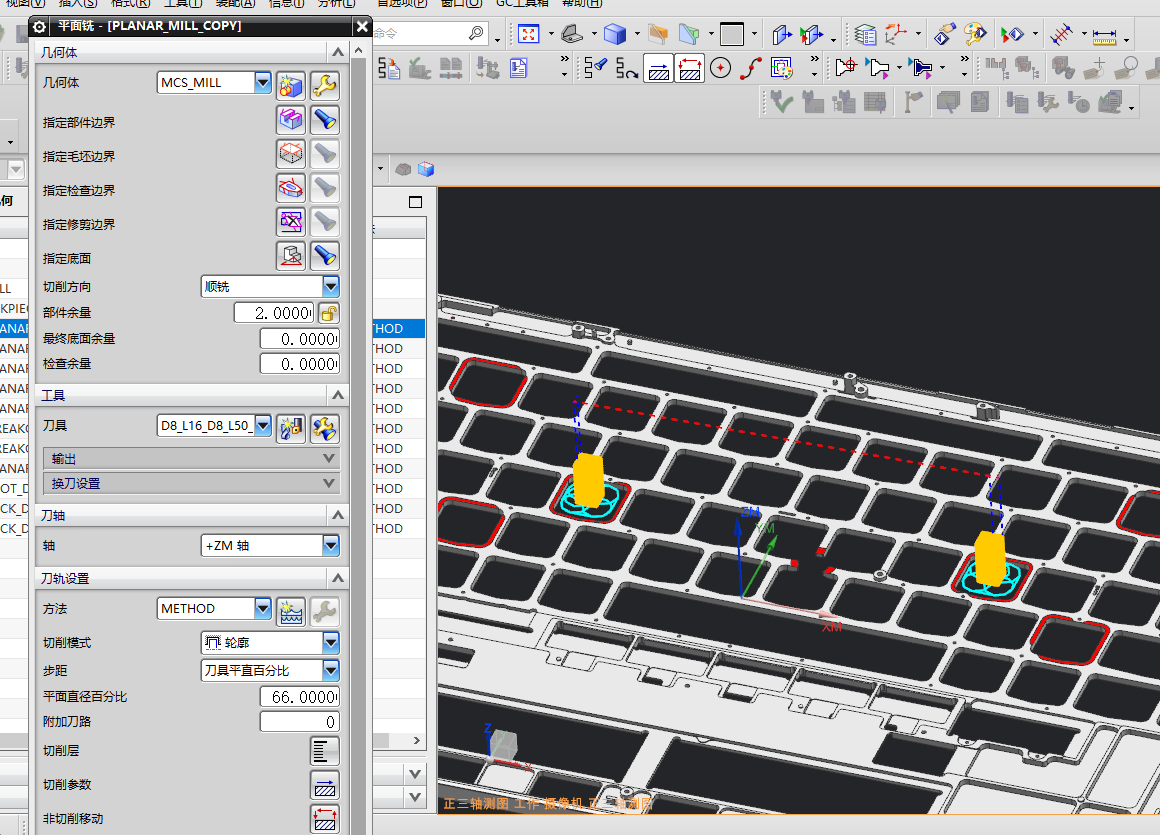
Task: Click the command finder magnifier icon
Action: tap(476, 33)
